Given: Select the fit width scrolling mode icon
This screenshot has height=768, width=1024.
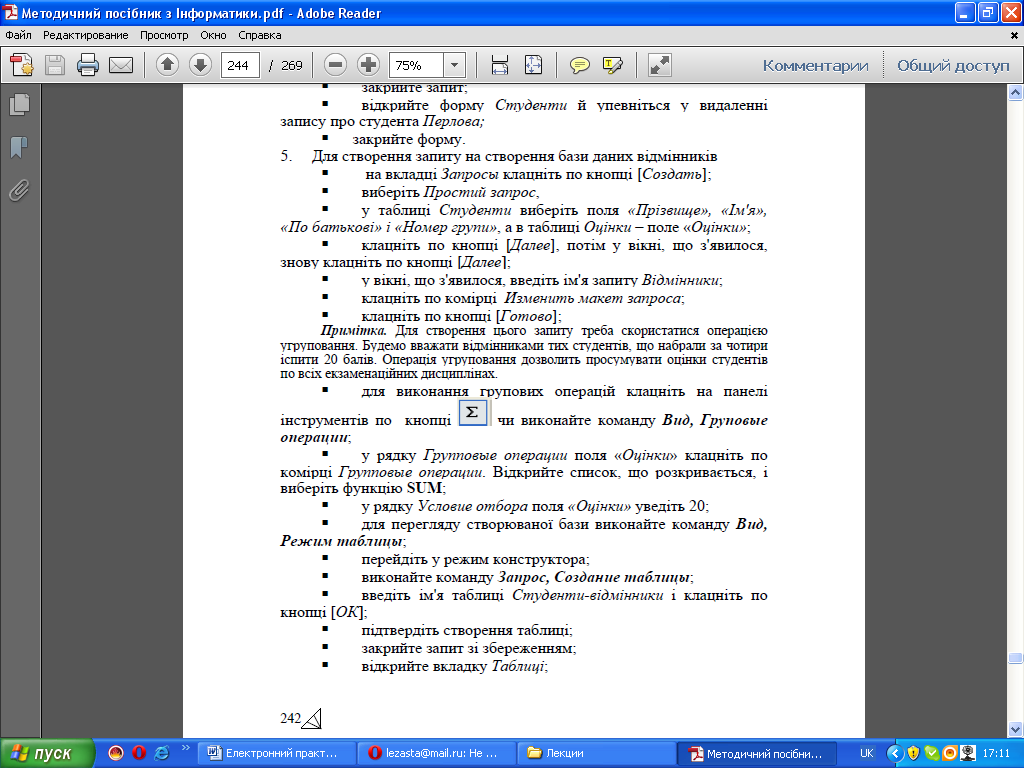Looking at the screenshot, I should pyautogui.click(x=500, y=65).
